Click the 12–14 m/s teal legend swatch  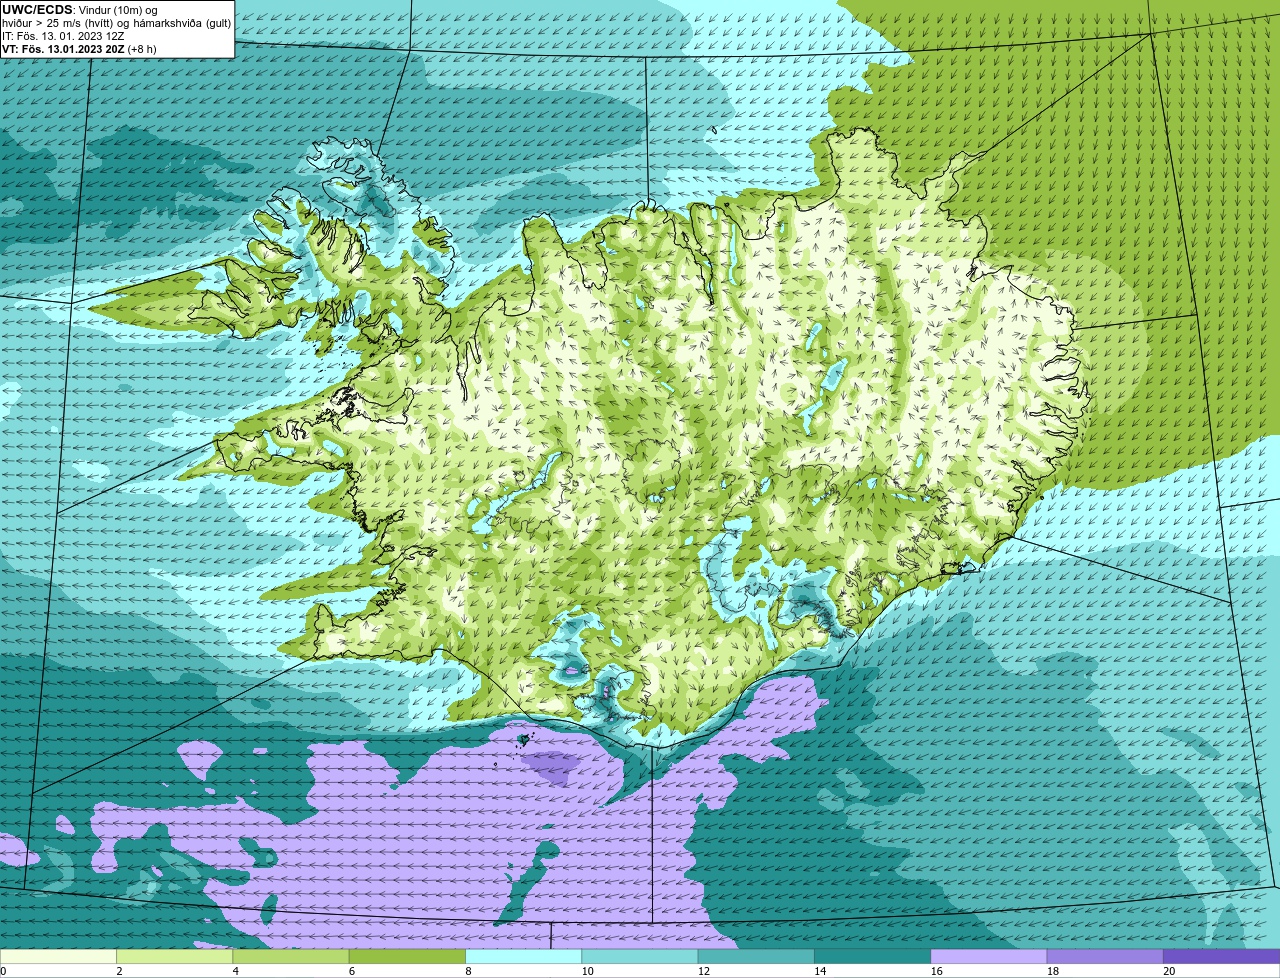tap(756, 956)
